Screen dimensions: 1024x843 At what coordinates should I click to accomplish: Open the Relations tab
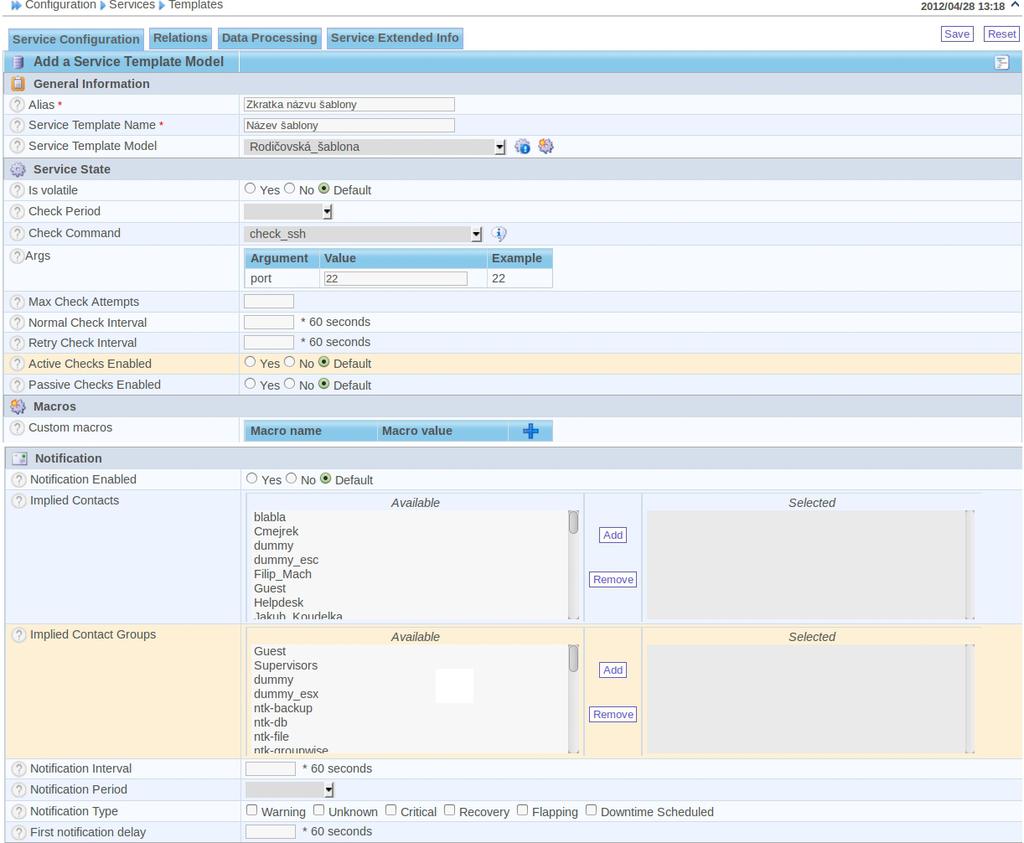point(180,38)
